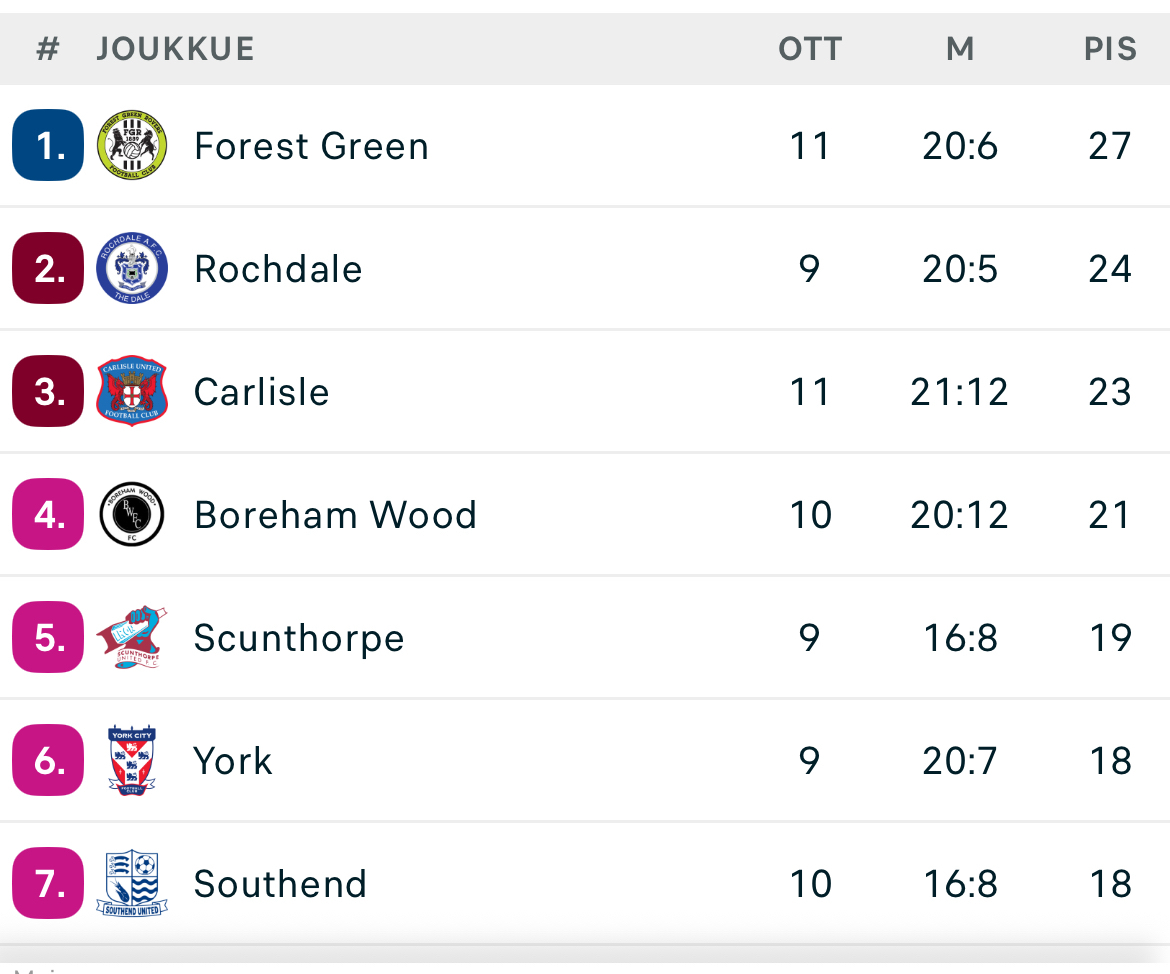
Task: Click the pink position 7 badge
Action: (x=48, y=884)
